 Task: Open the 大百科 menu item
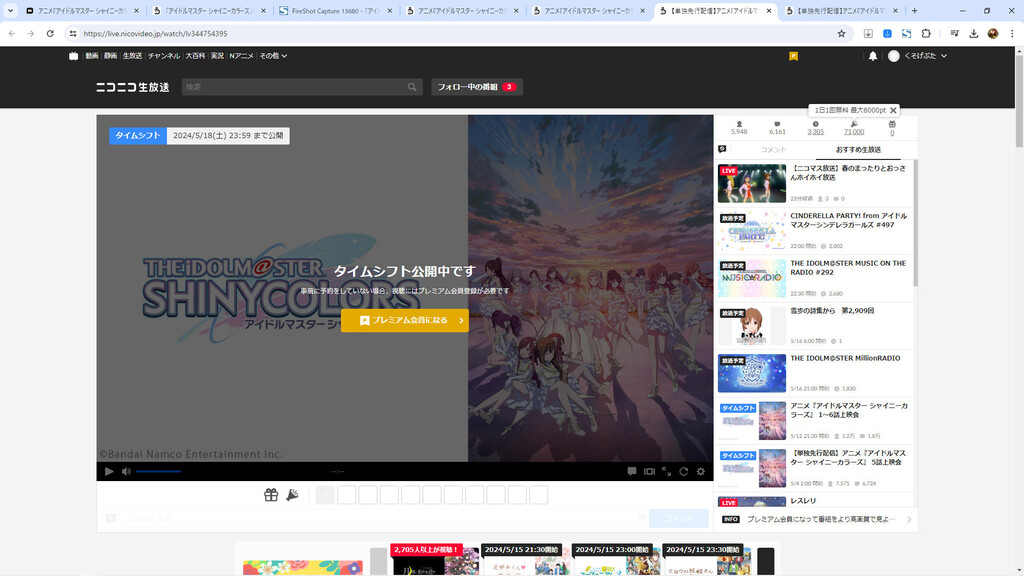(x=195, y=56)
